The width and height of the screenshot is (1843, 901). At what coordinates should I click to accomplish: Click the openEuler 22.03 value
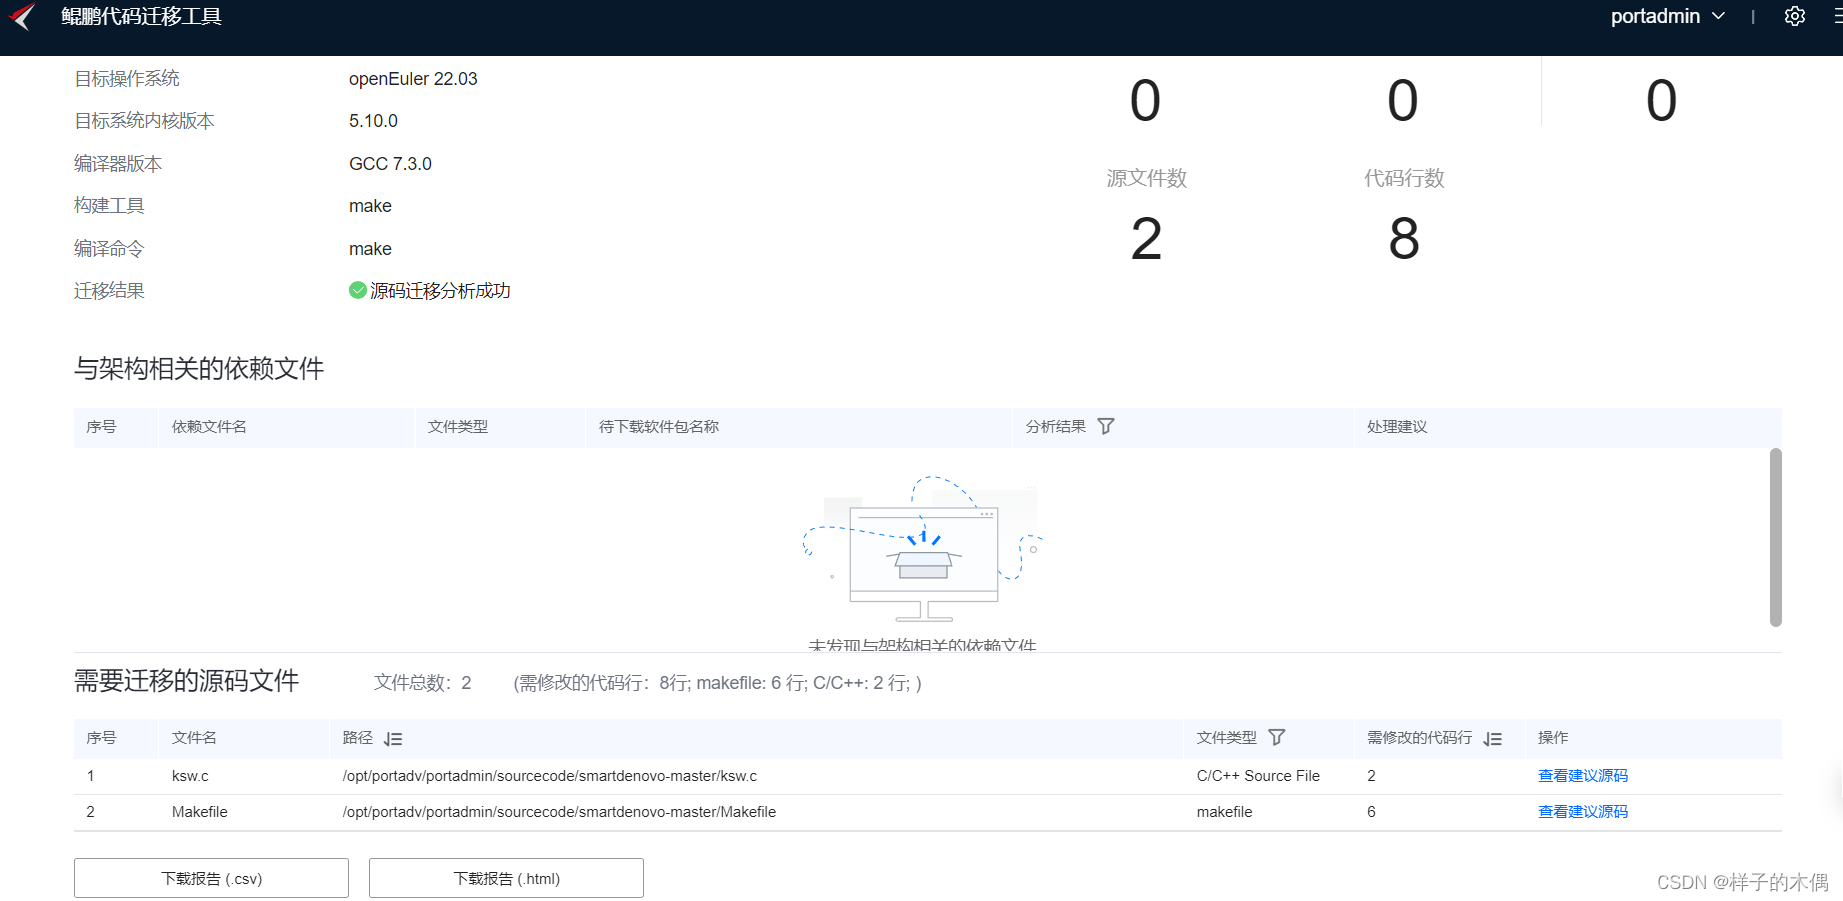pyautogui.click(x=413, y=79)
